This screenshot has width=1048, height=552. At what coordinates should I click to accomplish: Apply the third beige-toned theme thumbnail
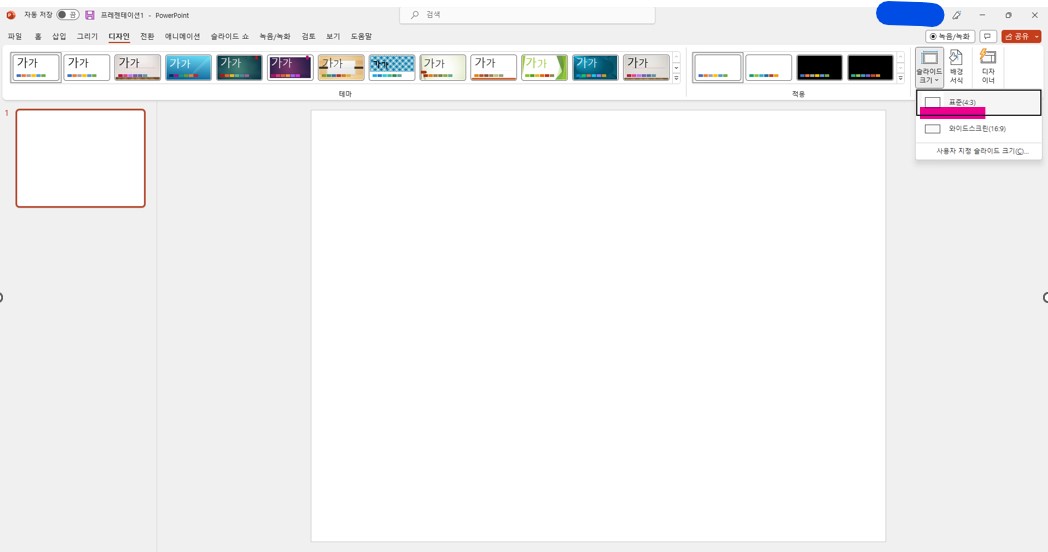click(137, 67)
